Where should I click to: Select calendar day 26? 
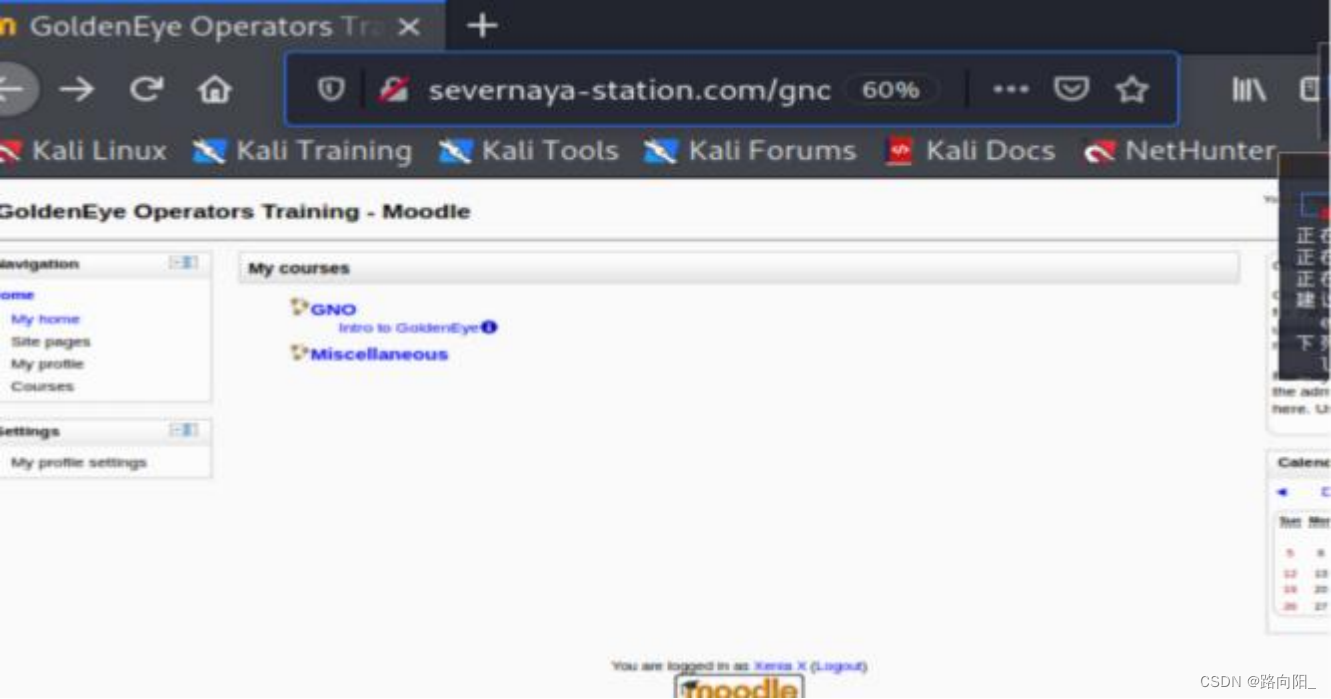point(1289,607)
